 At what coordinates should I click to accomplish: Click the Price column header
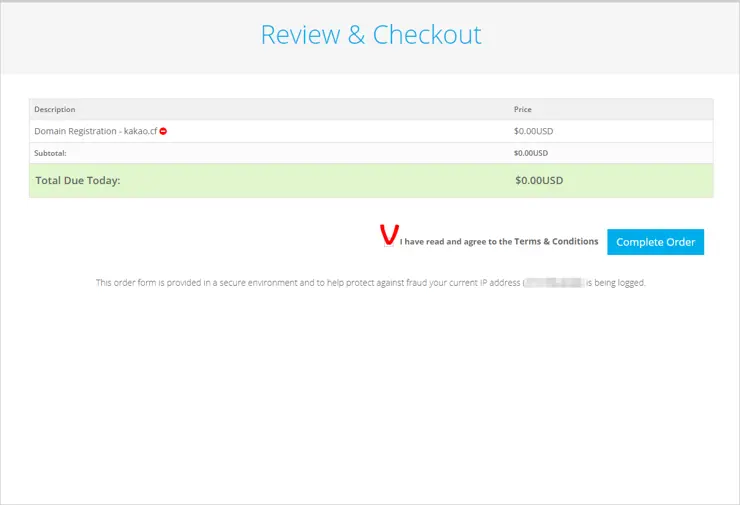tap(524, 109)
